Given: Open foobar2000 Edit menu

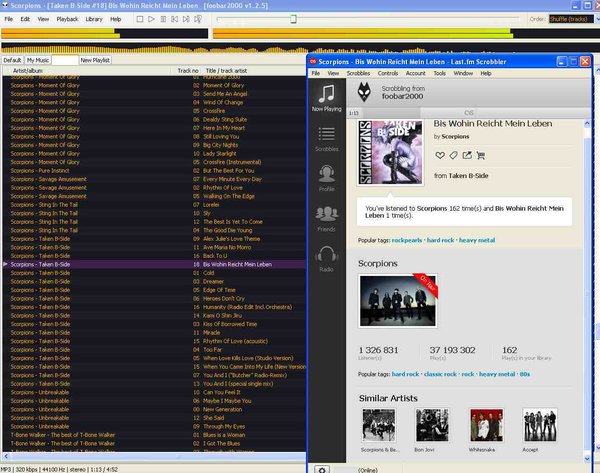Looking at the screenshot, I should click(25, 19).
